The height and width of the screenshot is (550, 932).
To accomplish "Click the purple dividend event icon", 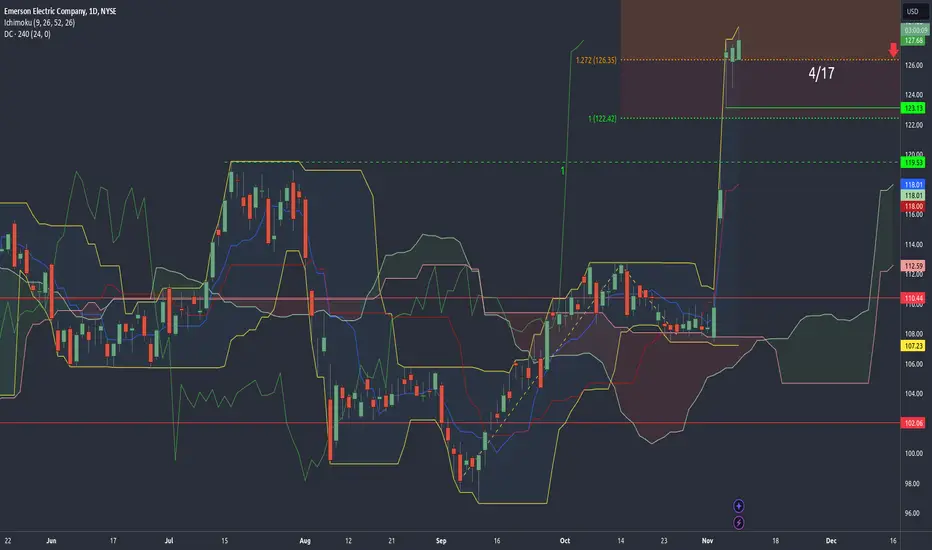I will [x=738, y=506].
